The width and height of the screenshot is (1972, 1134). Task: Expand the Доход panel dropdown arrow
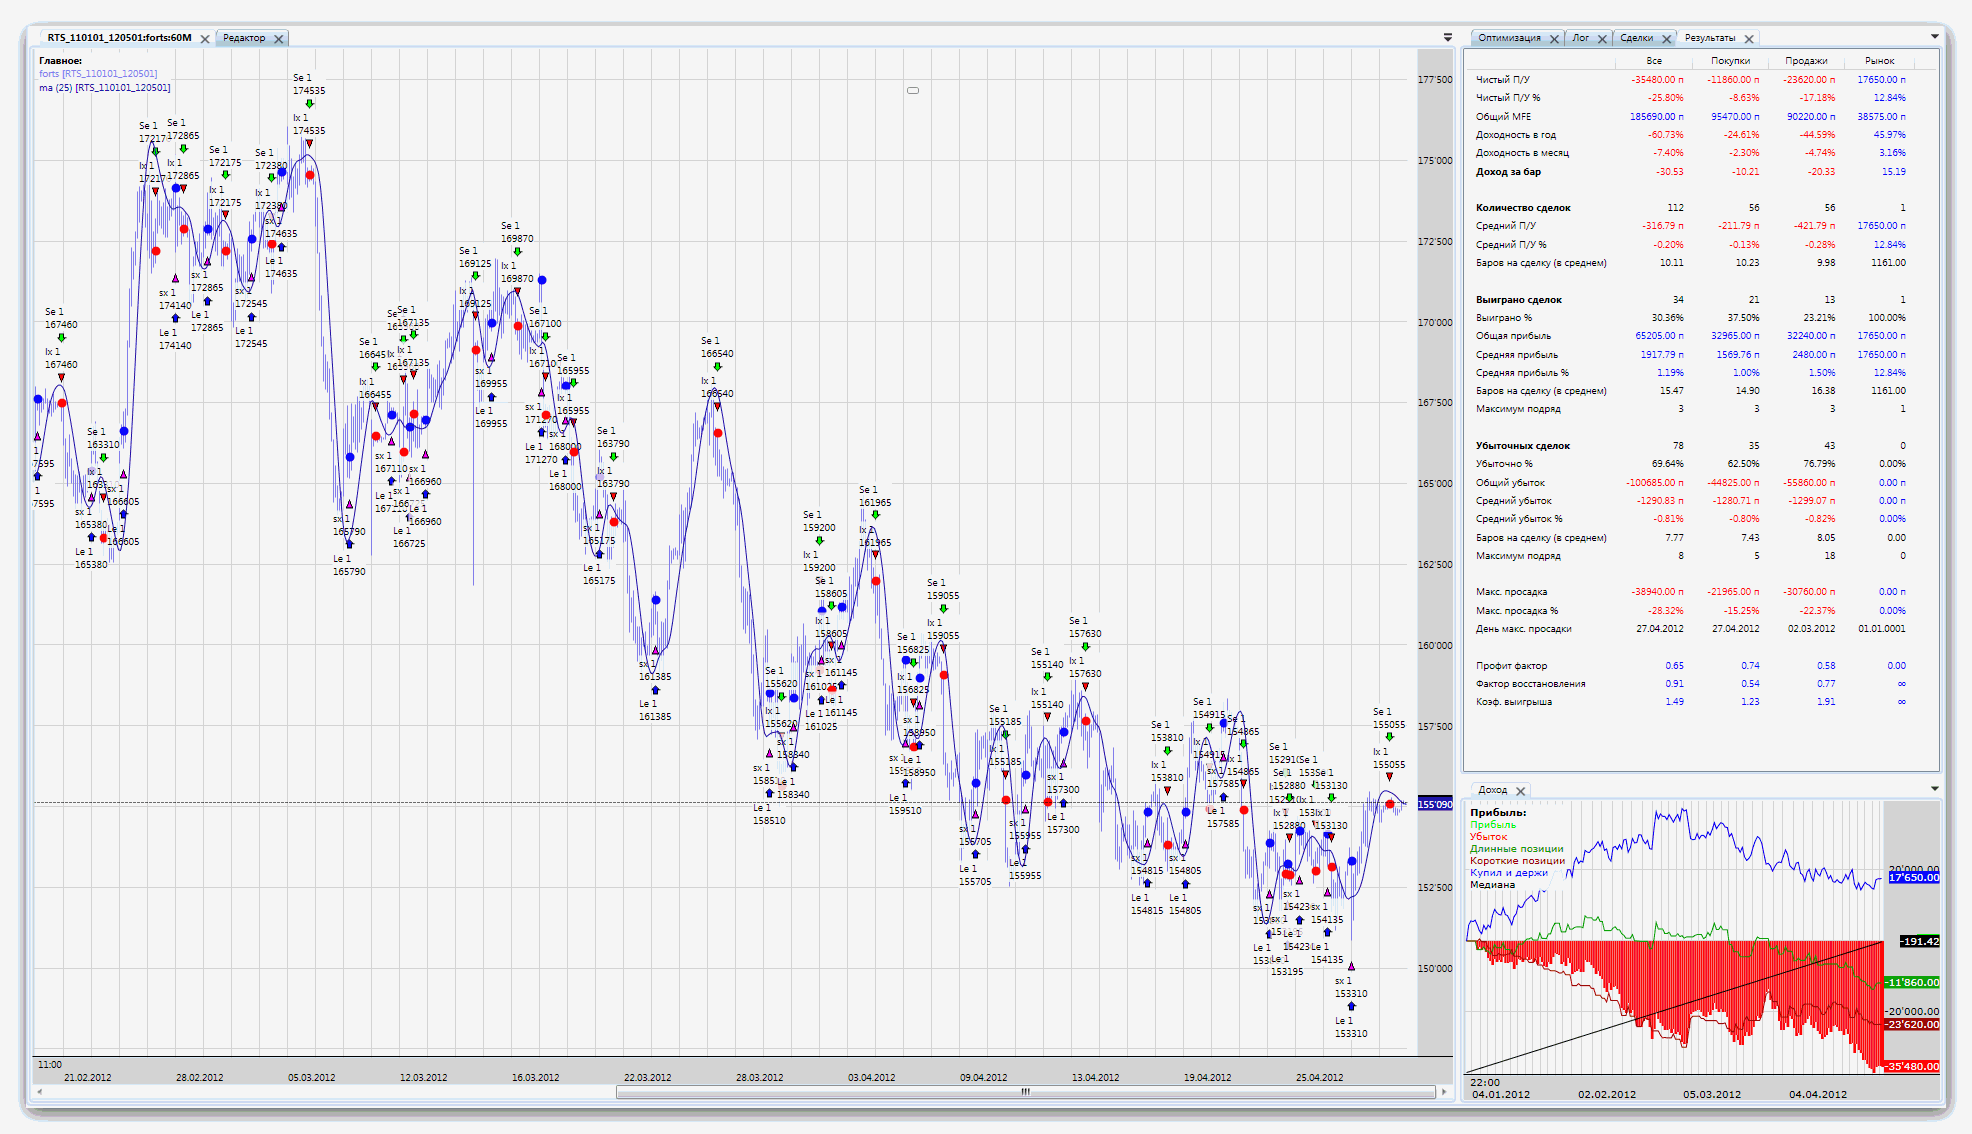pos(1934,789)
